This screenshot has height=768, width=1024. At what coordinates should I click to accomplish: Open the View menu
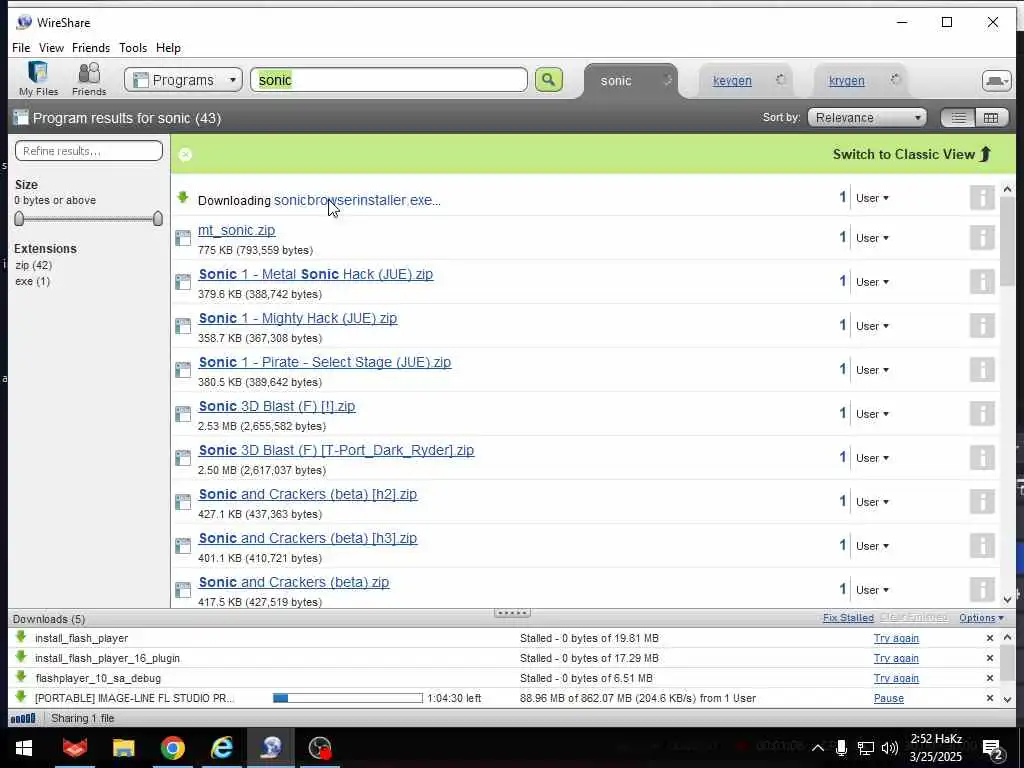51,48
